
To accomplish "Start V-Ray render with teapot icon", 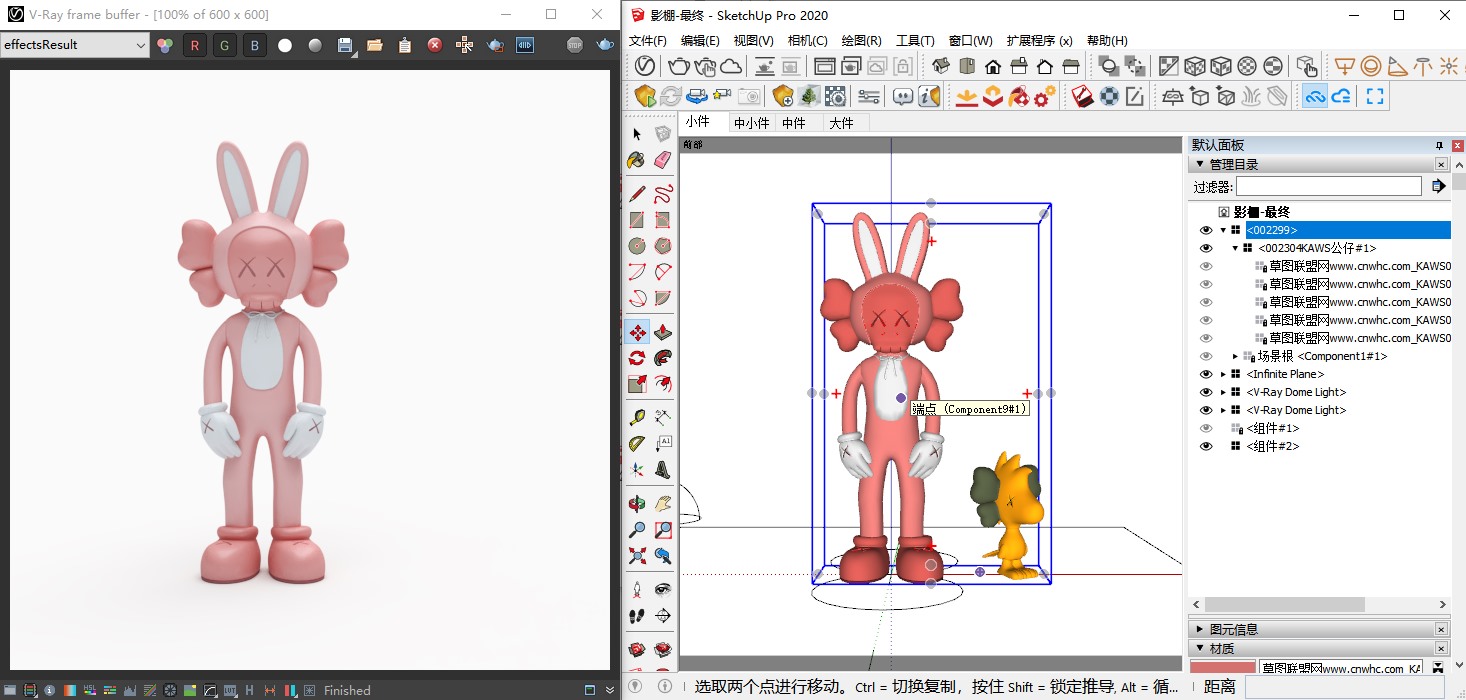I will tap(679, 66).
